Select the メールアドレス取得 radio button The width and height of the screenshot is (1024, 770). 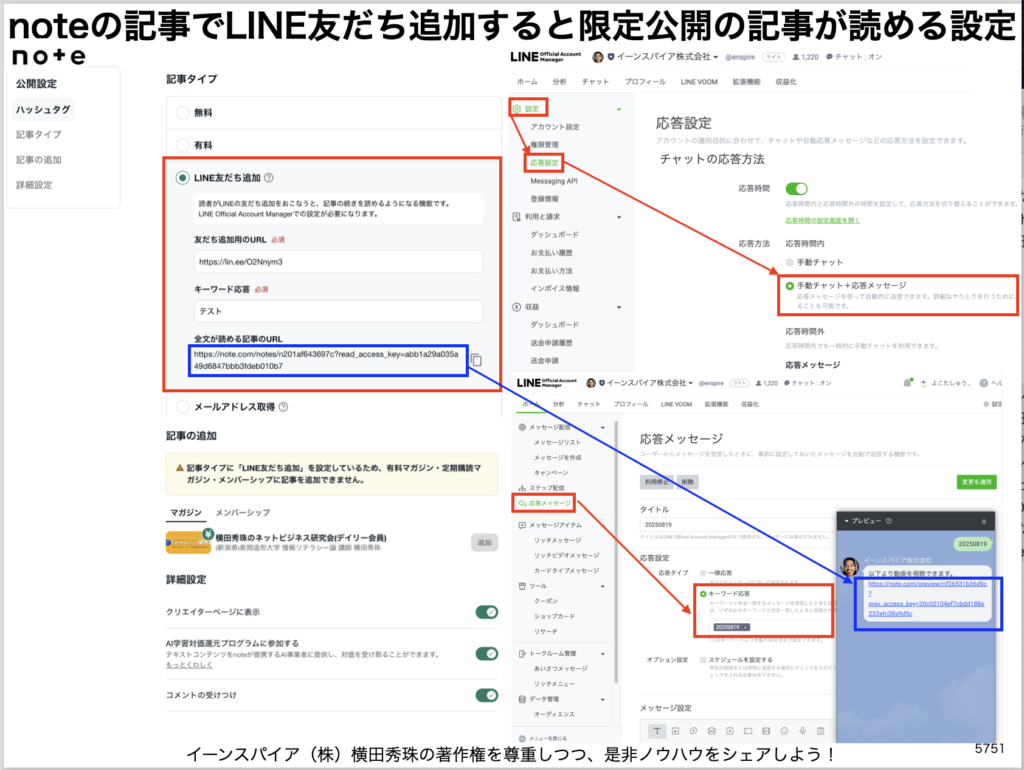coord(183,407)
